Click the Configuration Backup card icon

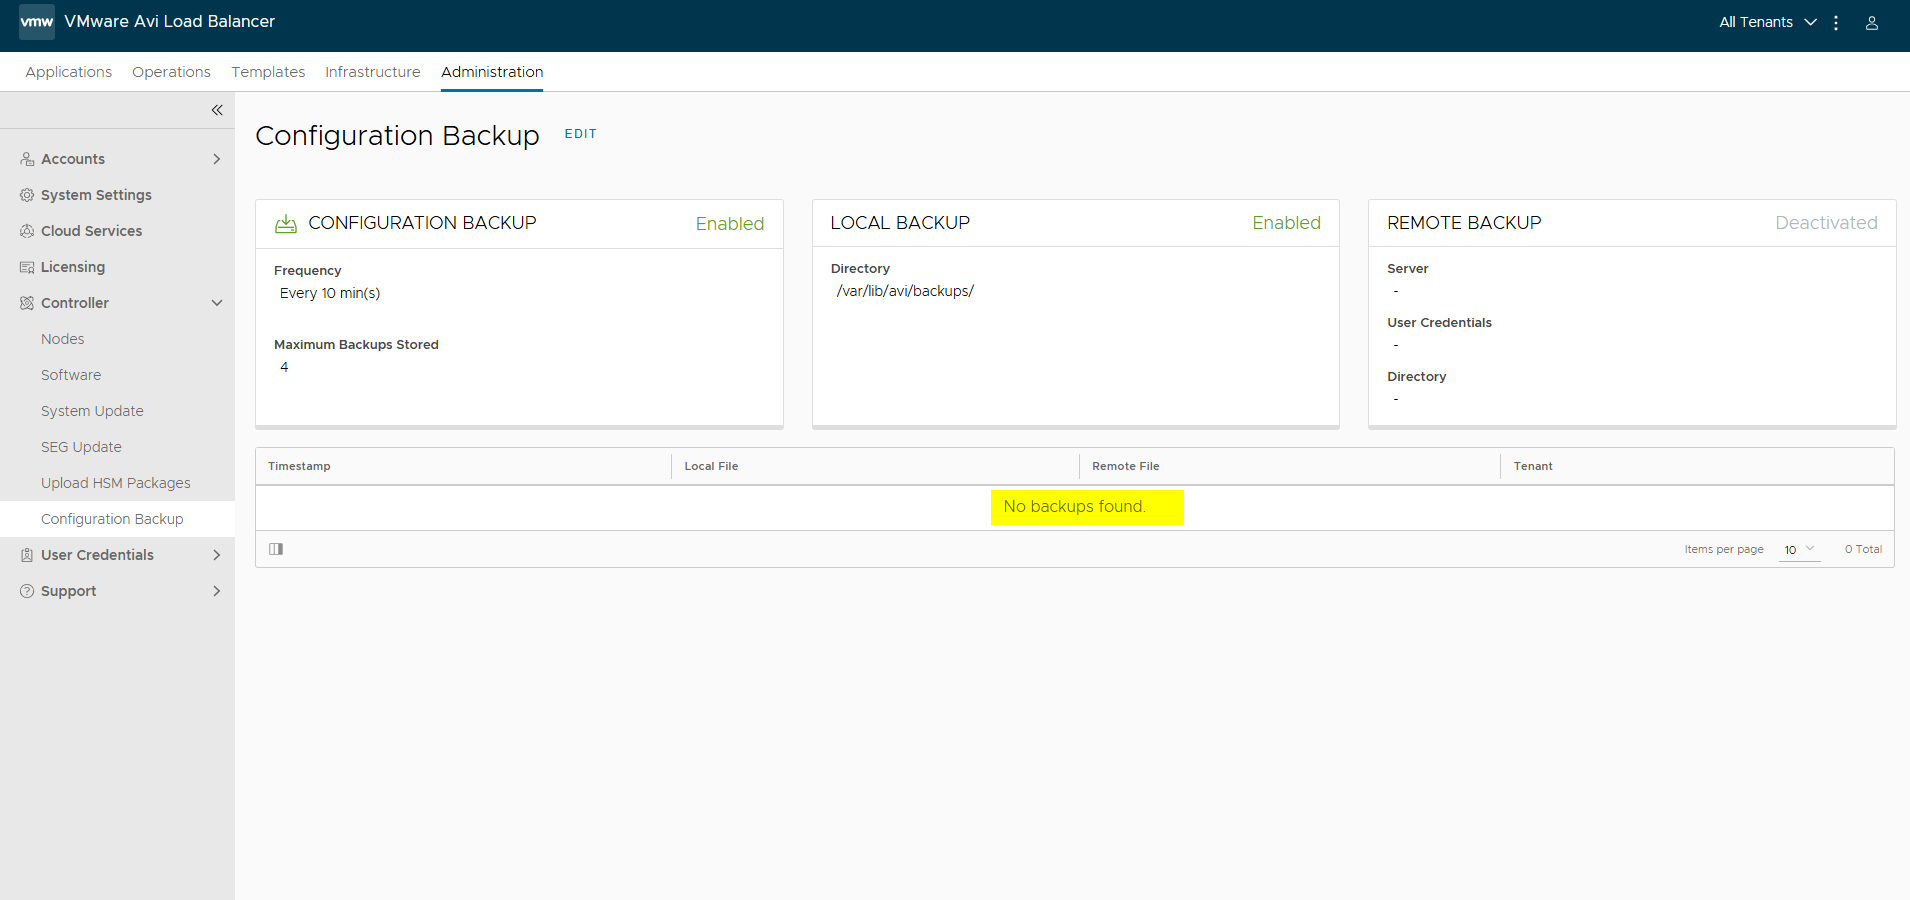point(286,224)
